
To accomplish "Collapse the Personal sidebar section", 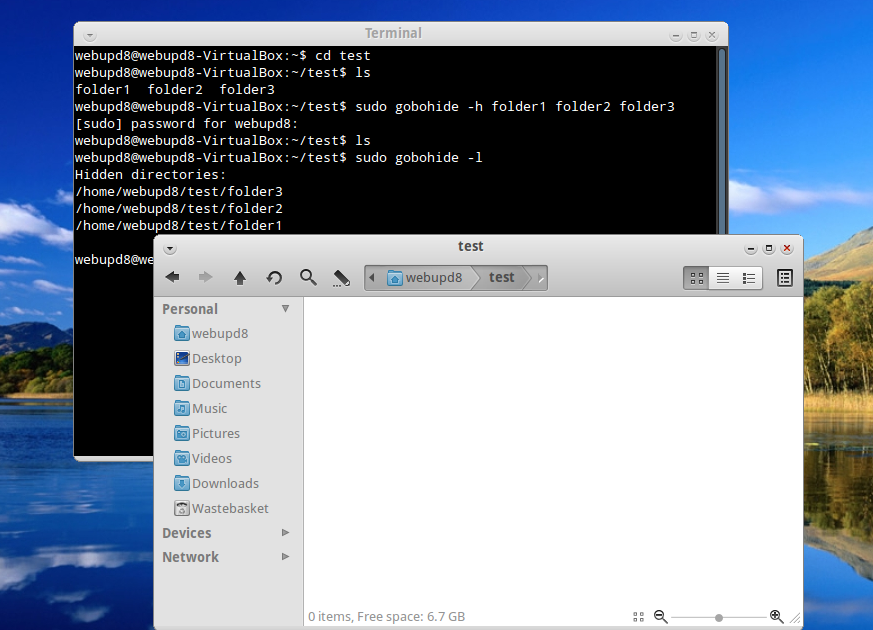I will coord(286,309).
